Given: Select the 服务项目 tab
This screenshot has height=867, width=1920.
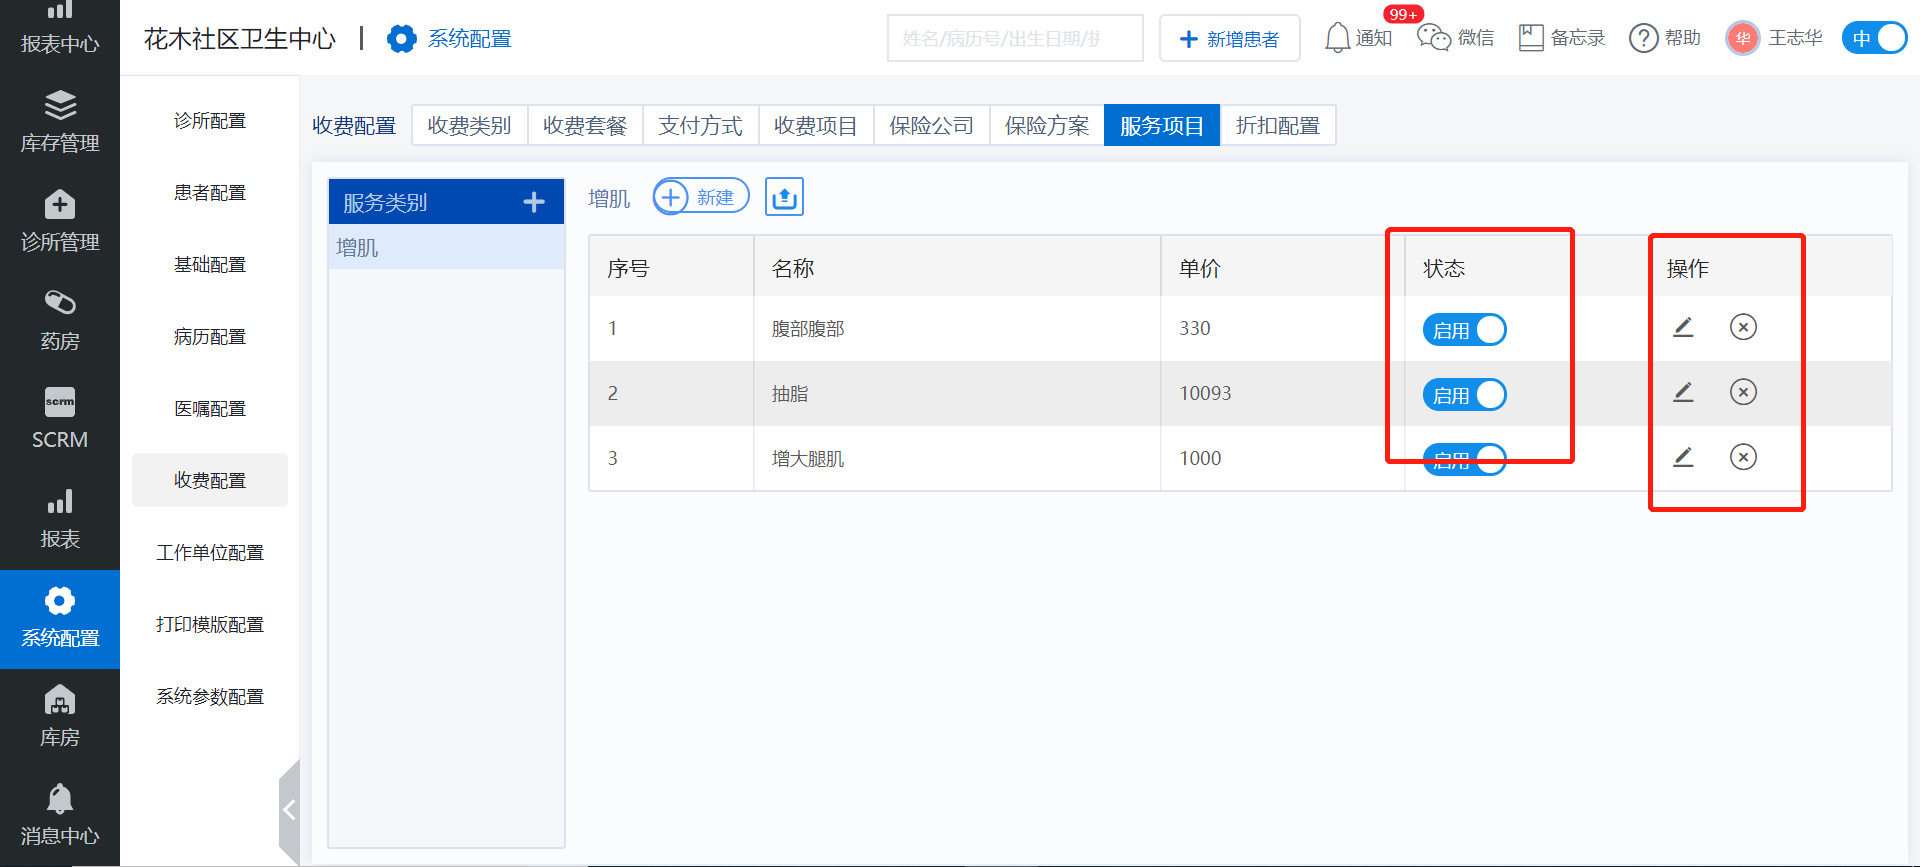Looking at the screenshot, I should [1162, 125].
